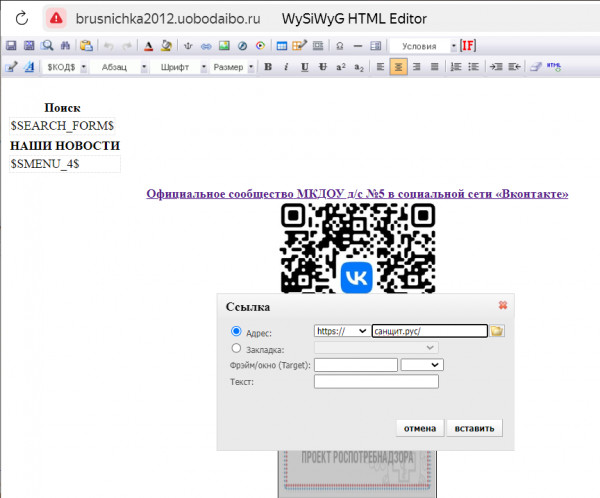The width and height of the screenshot is (600, 498).
Task: Open the Вконтакте community link
Action: coord(357,194)
